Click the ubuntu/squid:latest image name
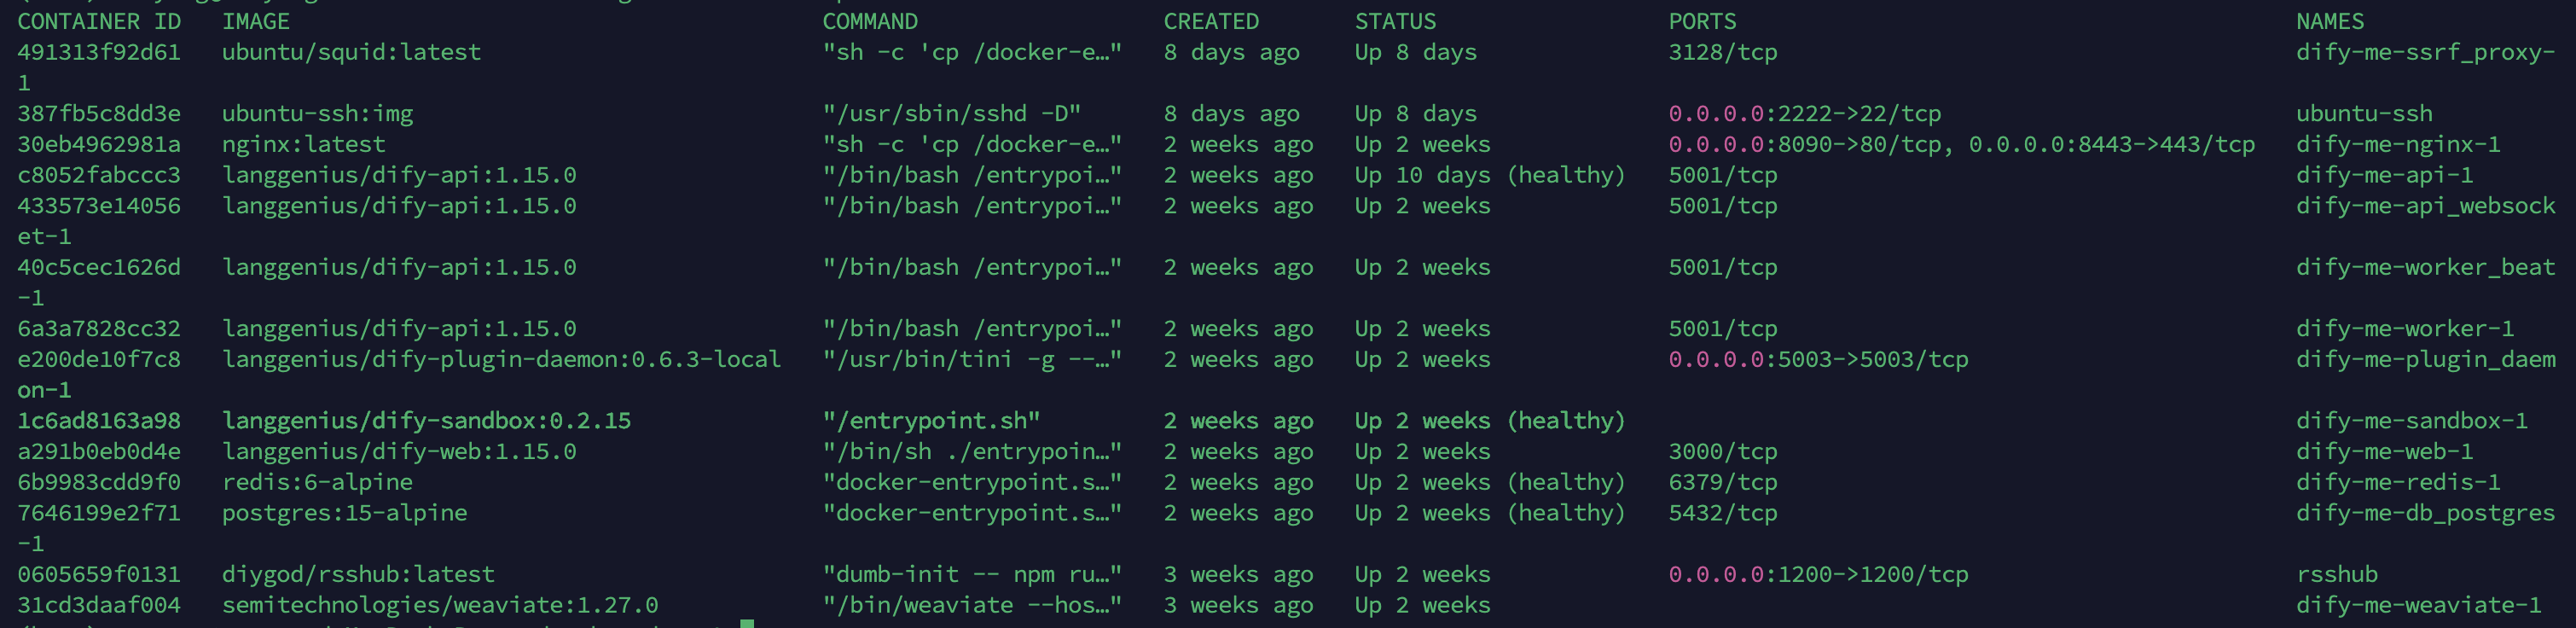The image size is (2576, 628). pyautogui.click(x=351, y=52)
